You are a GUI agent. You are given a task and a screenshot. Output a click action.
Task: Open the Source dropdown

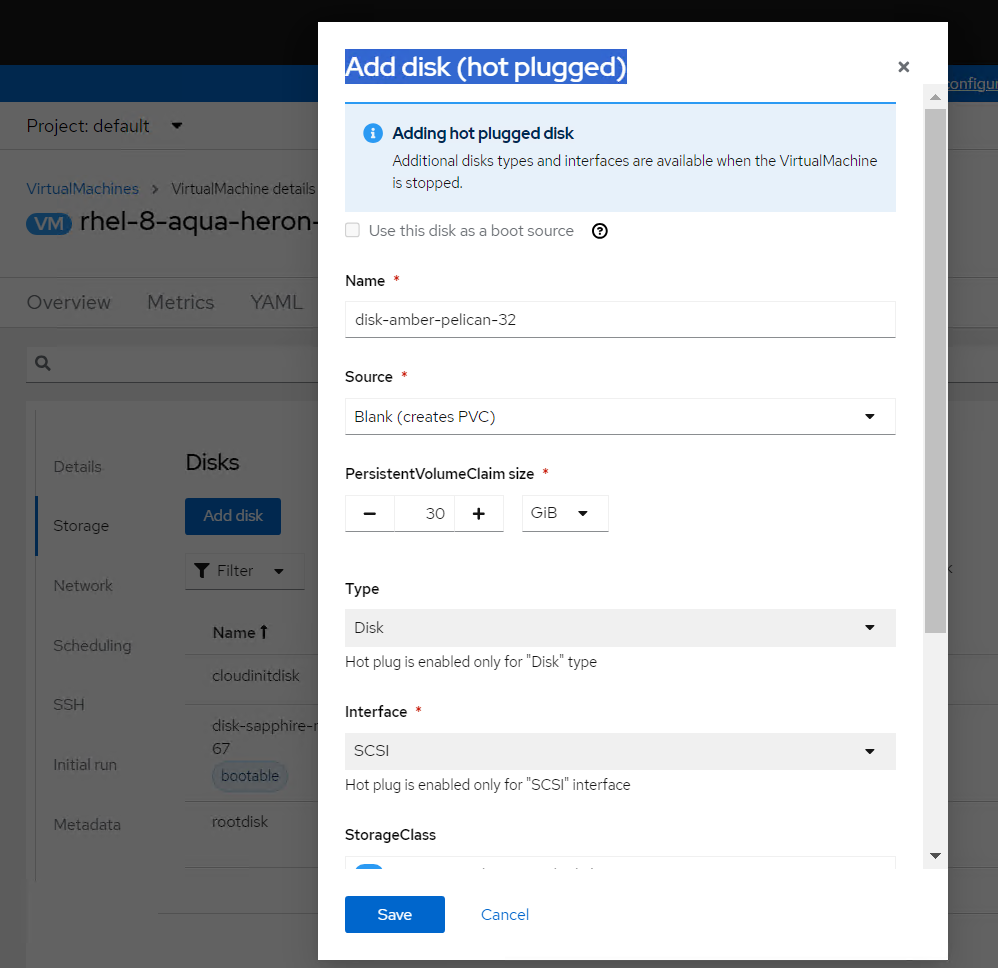pos(620,417)
